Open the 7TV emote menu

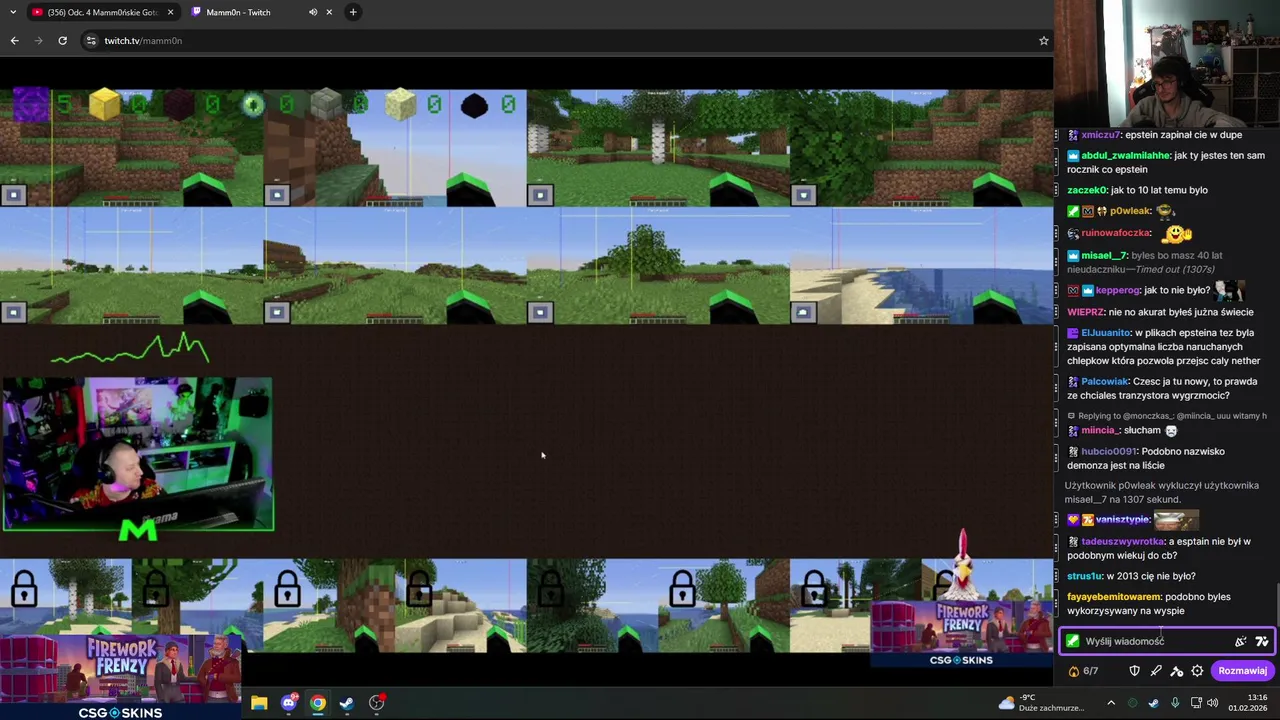1261,641
